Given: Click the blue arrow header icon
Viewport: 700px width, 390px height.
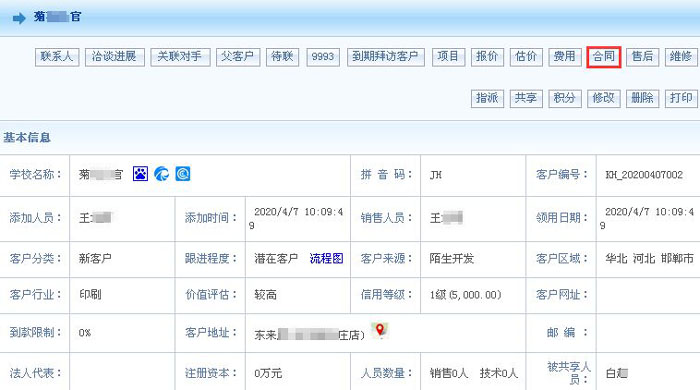Looking at the screenshot, I should (x=19, y=18).
